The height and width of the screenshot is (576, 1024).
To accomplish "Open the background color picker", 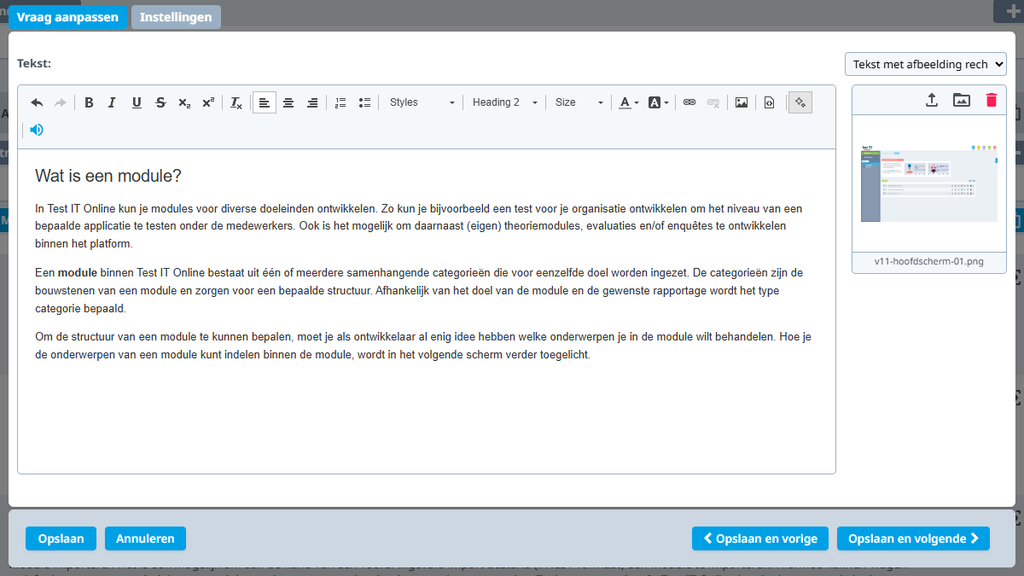I will tap(658, 103).
